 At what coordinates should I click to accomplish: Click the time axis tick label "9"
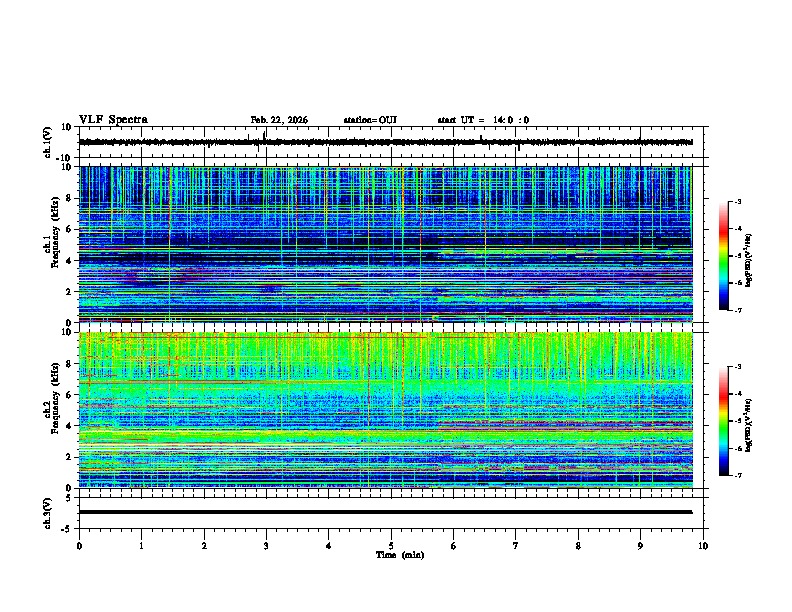pos(640,546)
